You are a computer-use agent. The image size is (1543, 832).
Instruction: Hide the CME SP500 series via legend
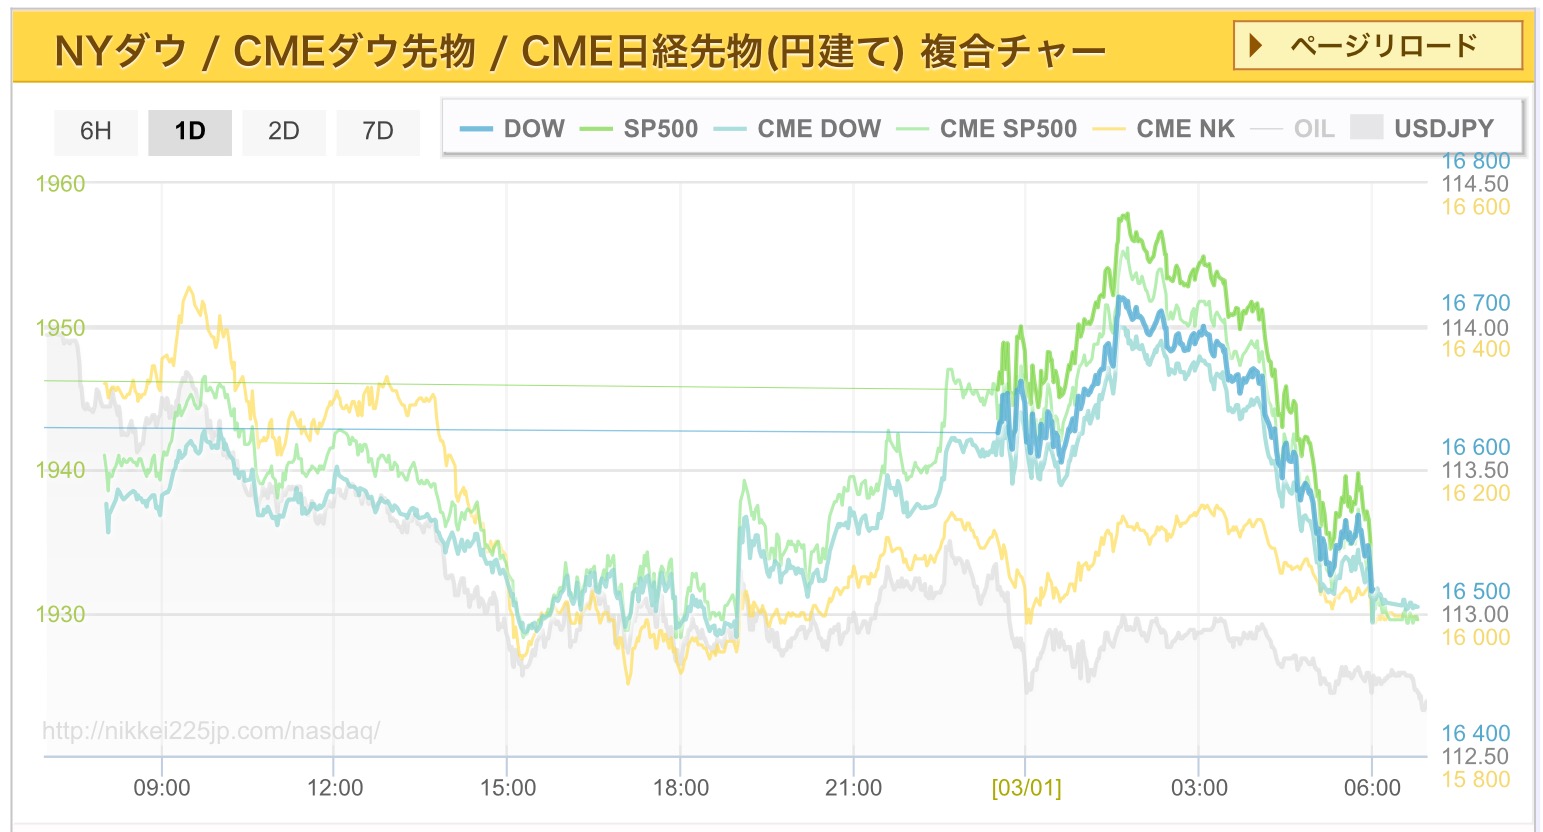pyautogui.click(x=1007, y=129)
